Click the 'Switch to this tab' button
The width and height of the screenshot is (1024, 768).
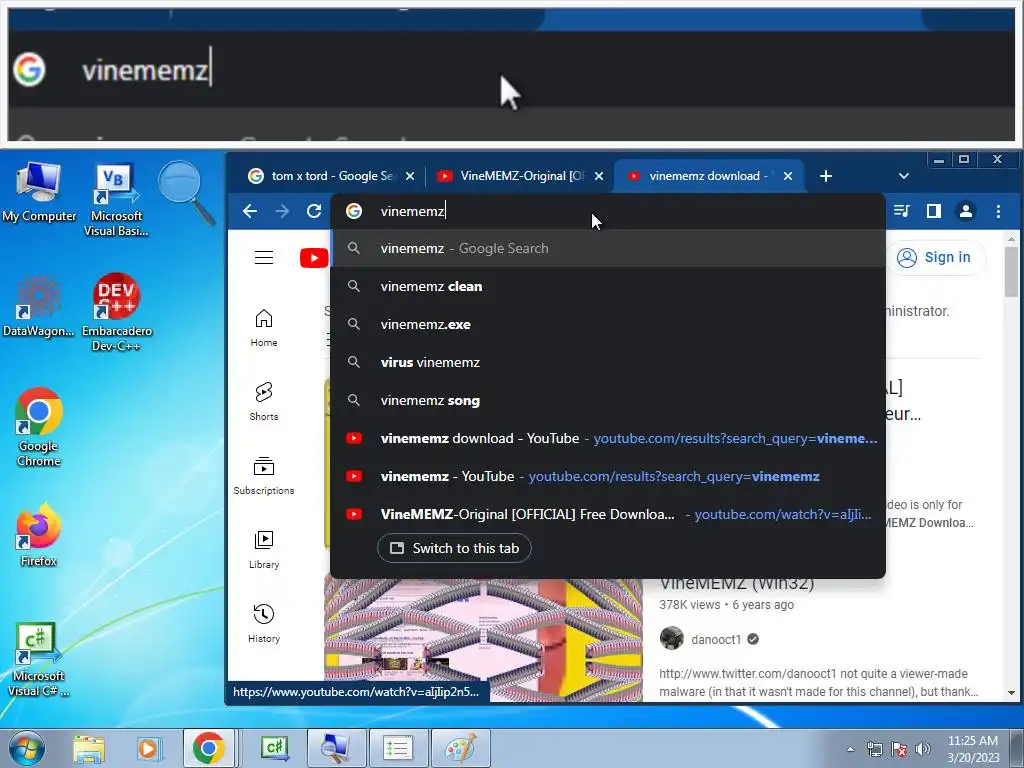[x=454, y=548]
